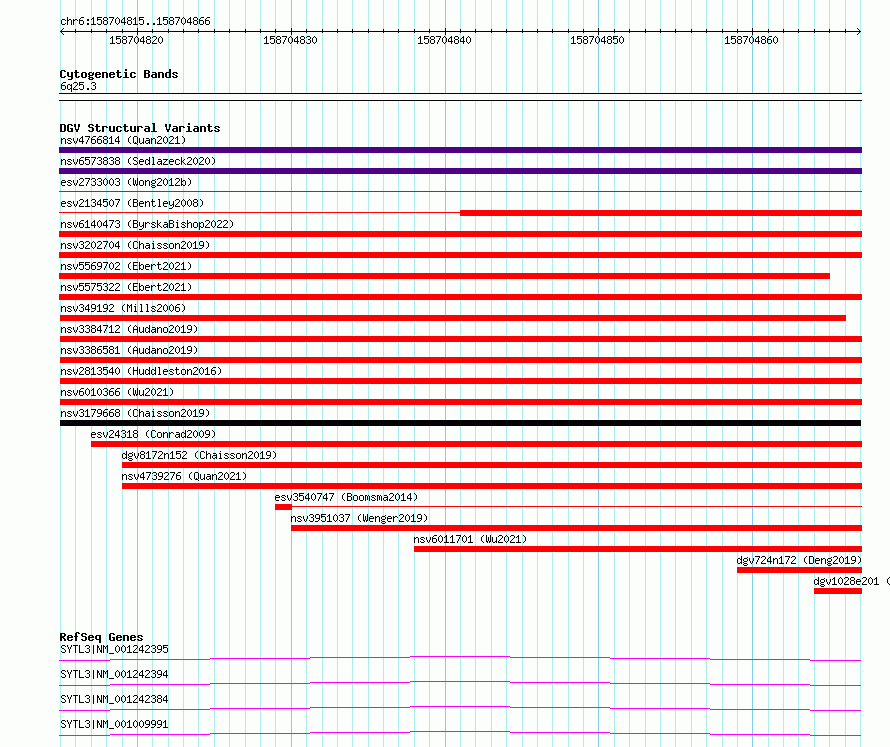Open gene transcript SYTL3|NM_001242384
890x747 pixels.
click(114, 699)
